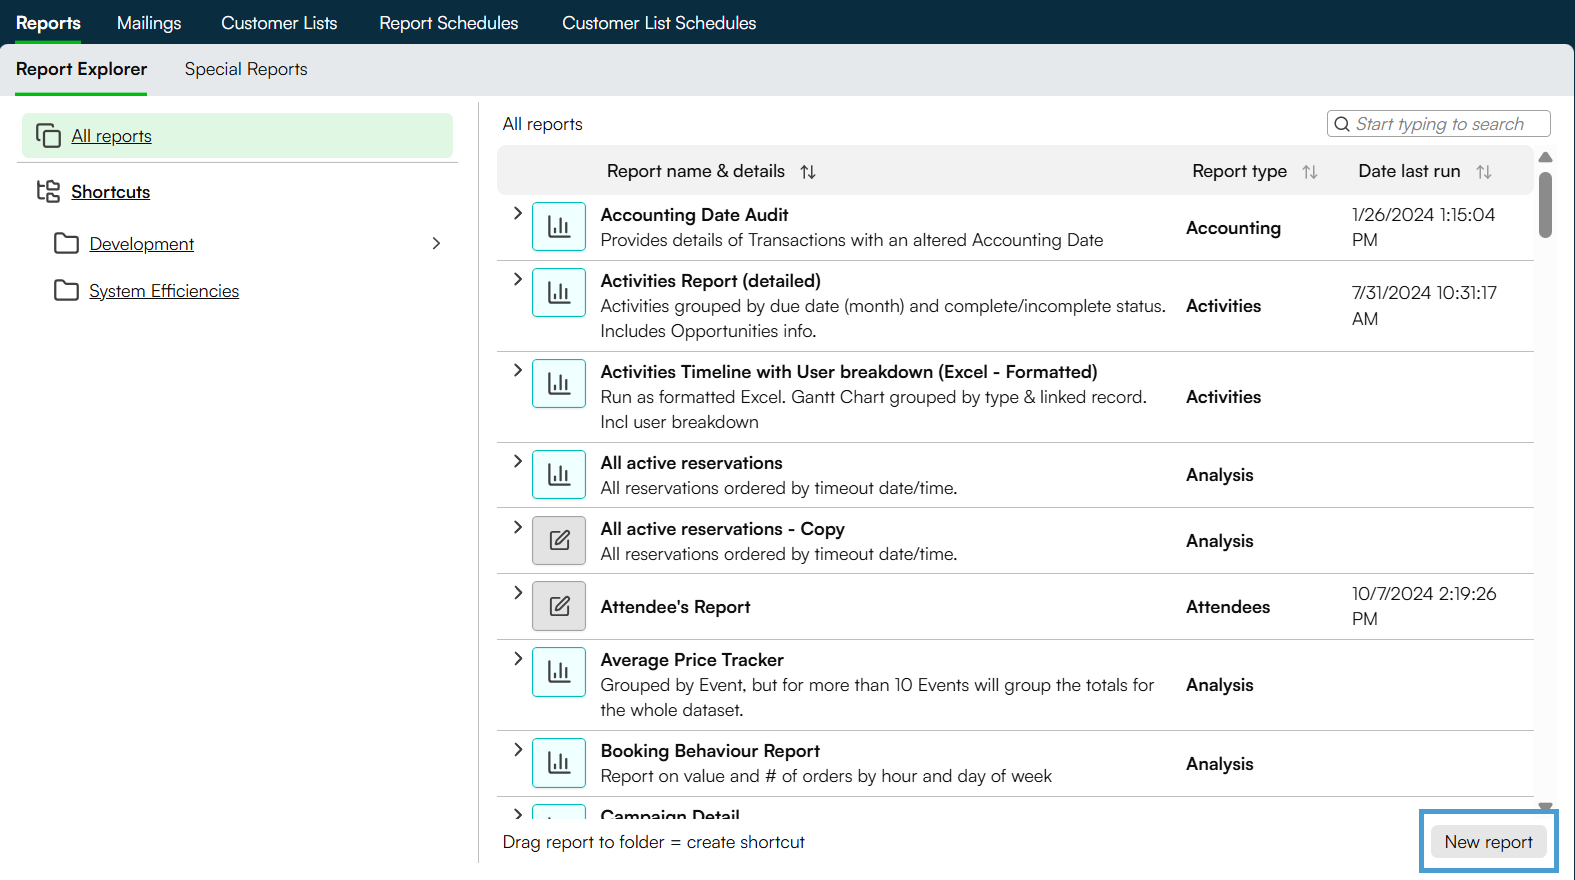Image resolution: width=1575 pixels, height=880 pixels.
Task: Click the Shortcuts tree icon
Action: coord(48,191)
